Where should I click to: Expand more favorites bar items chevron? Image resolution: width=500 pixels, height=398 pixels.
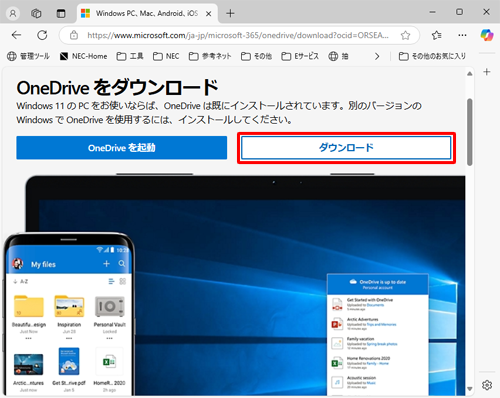click(377, 56)
